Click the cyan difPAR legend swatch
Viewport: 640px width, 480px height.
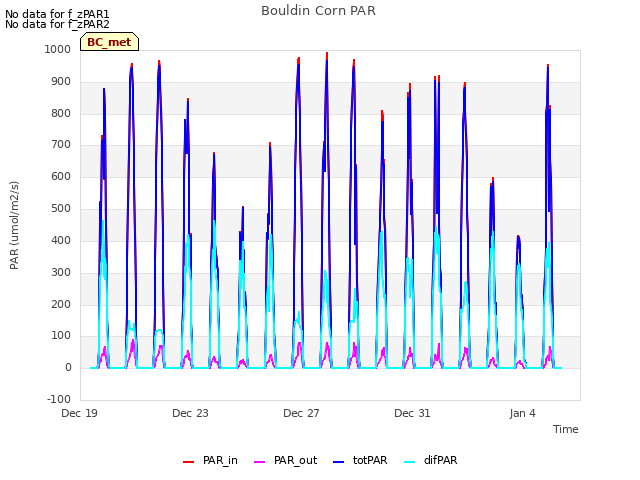click(x=409, y=462)
